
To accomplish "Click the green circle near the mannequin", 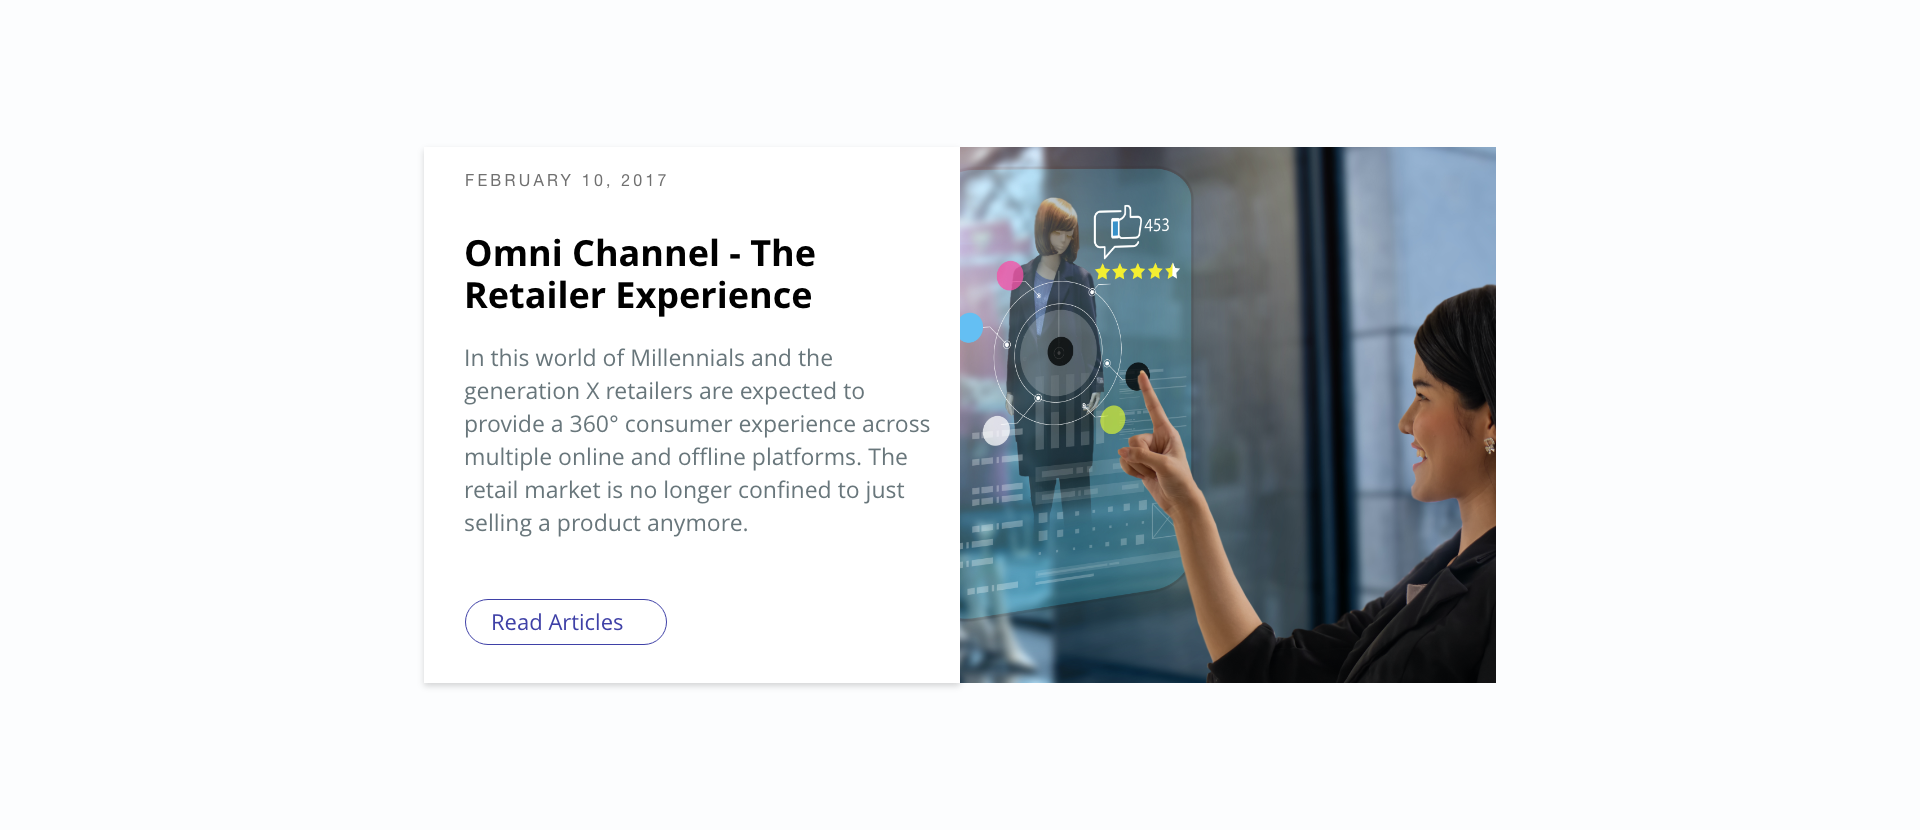I will click(x=1112, y=420).
